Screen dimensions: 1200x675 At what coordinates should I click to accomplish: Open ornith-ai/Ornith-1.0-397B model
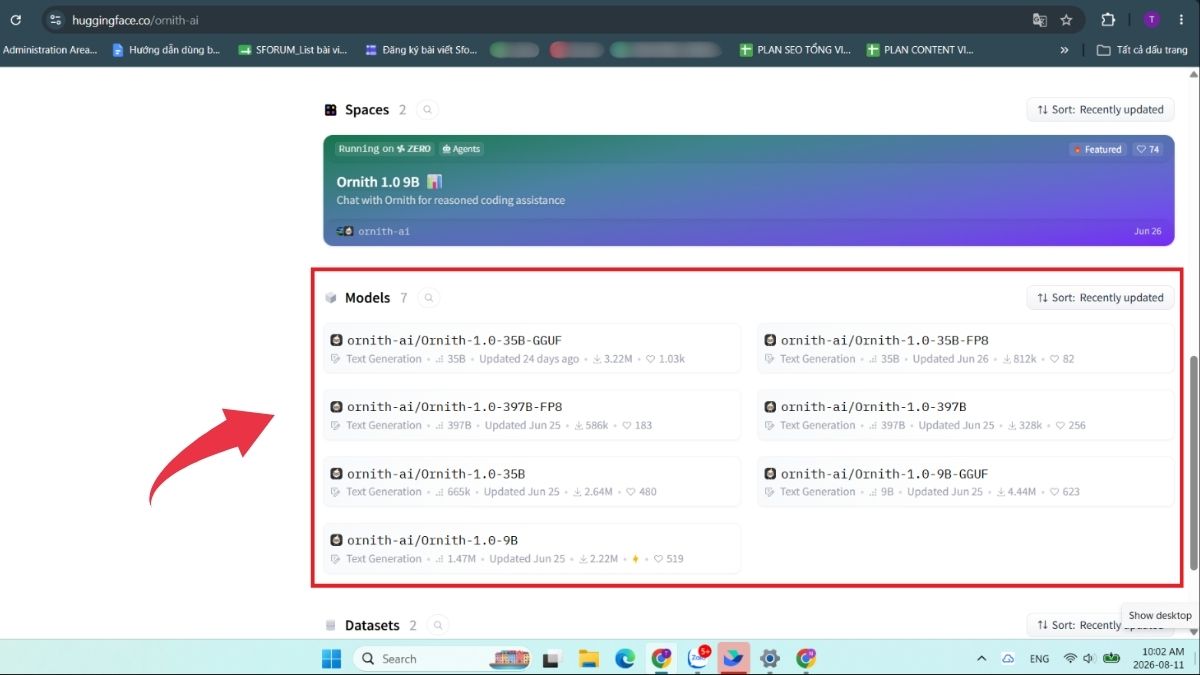pyautogui.click(x=966, y=415)
